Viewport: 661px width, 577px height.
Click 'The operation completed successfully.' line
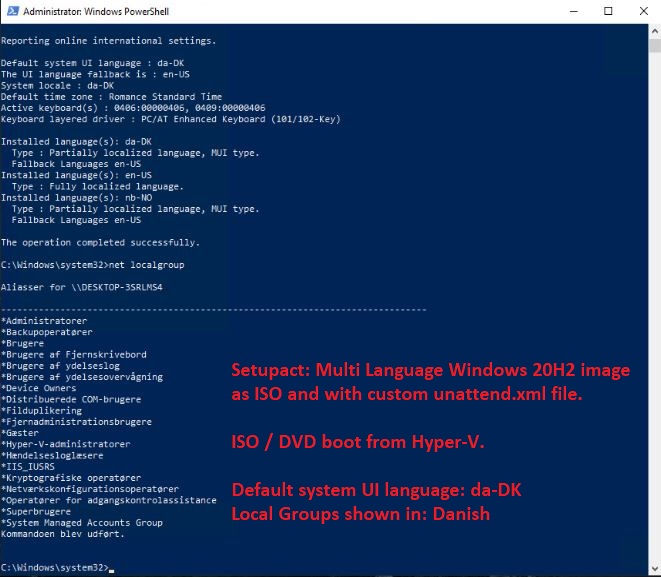point(100,243)
